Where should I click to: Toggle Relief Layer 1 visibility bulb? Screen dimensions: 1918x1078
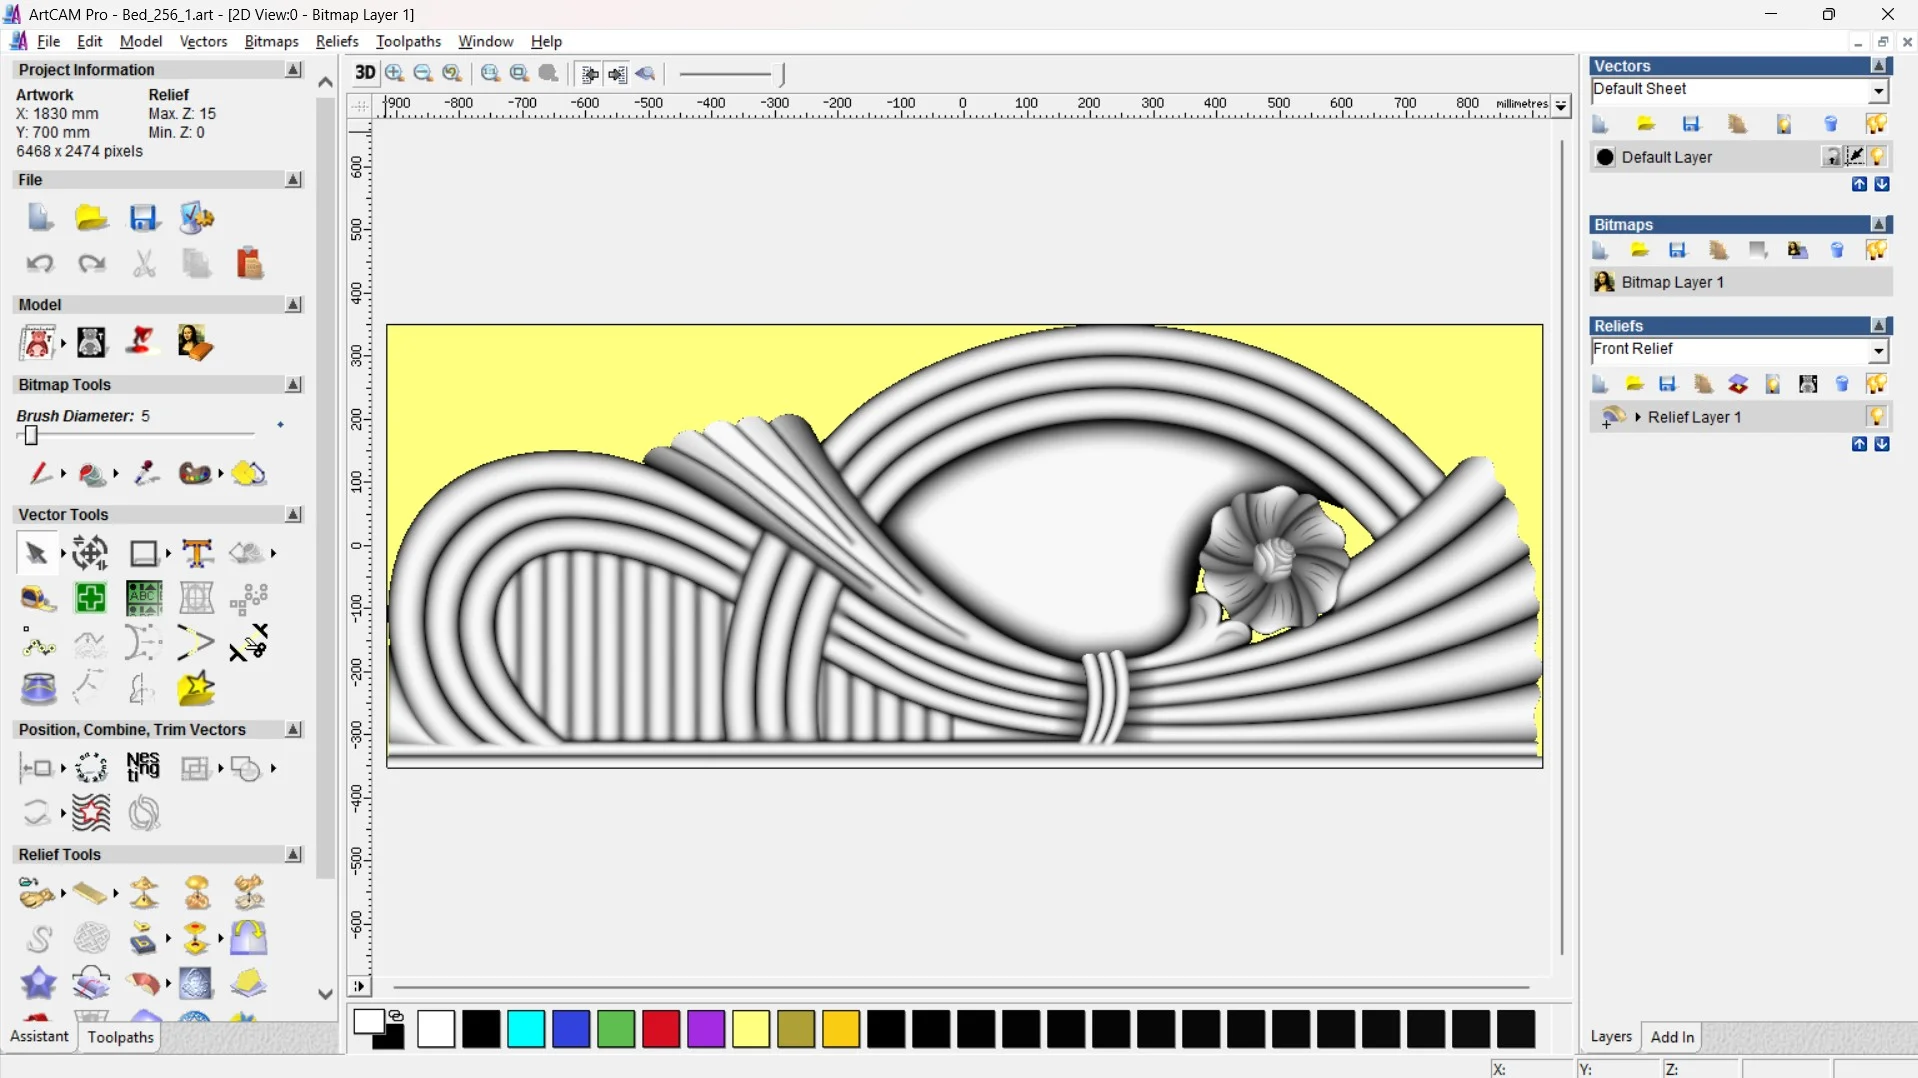[1876, 417]
